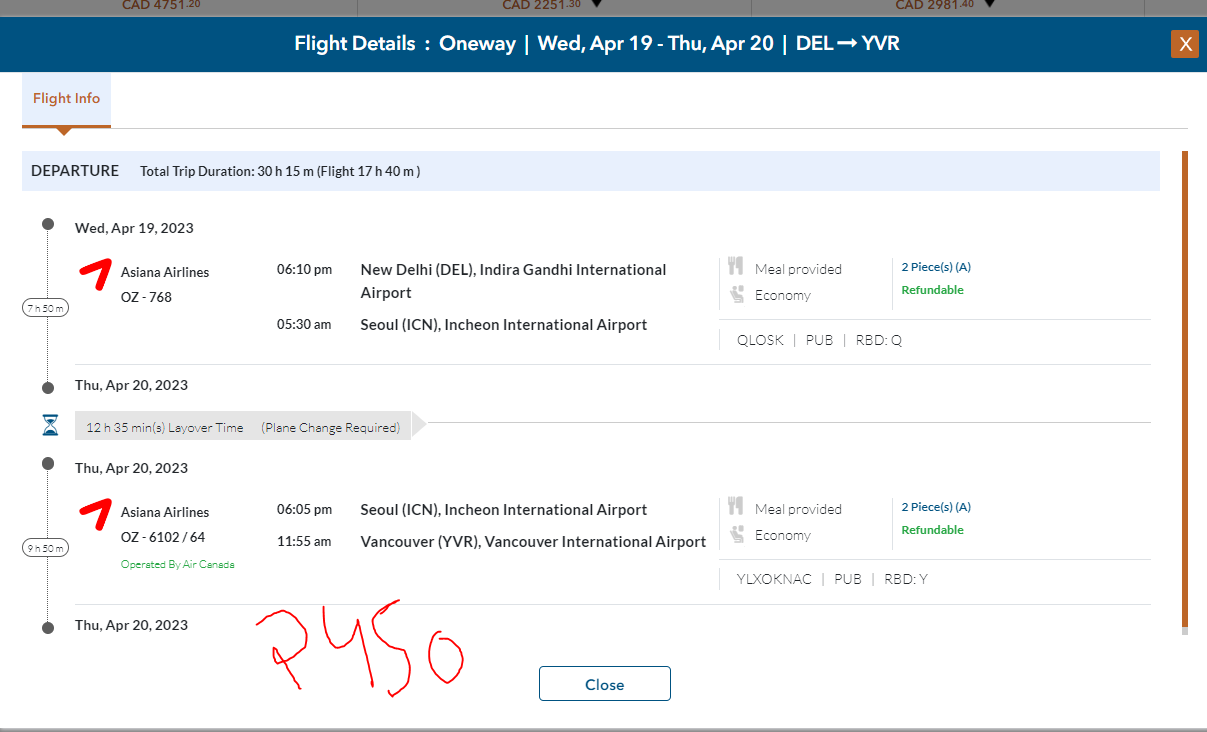The height and width of the screenshot is (732, 1207).
Task: Click the Operated By Air Canada label
Action: (177, 564)
